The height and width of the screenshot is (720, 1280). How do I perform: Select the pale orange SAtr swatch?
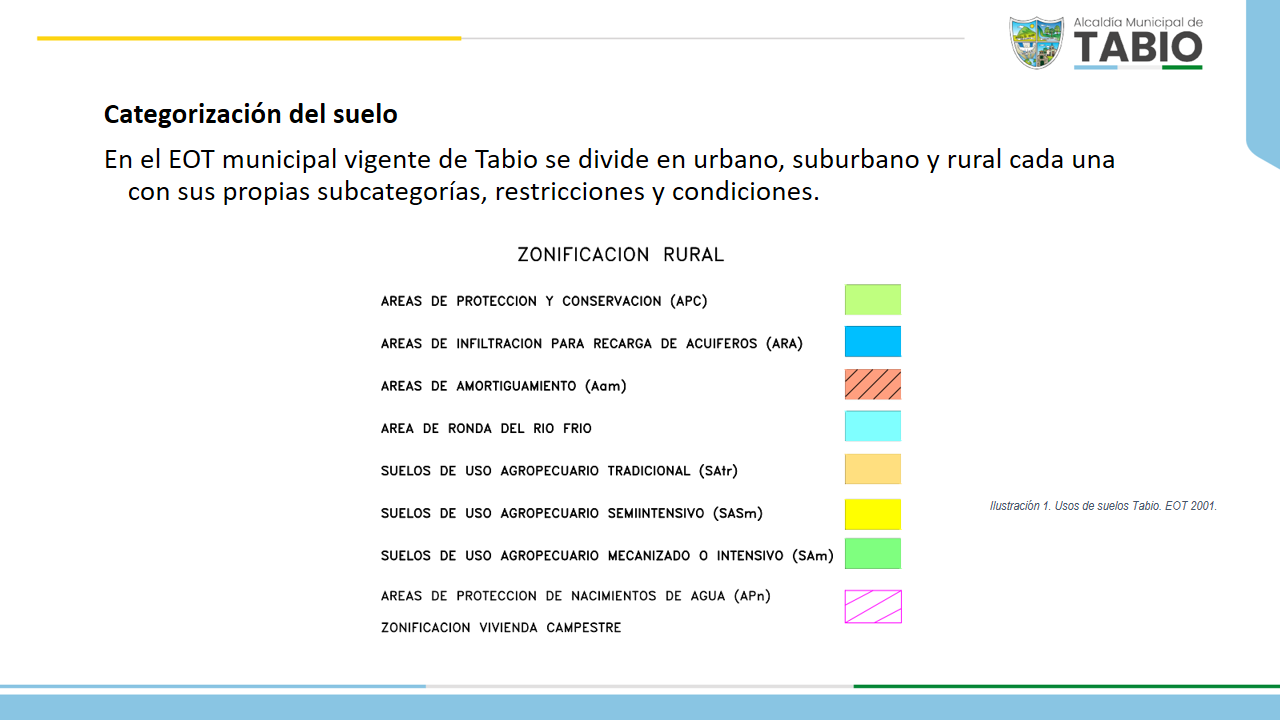pos(872,469)
